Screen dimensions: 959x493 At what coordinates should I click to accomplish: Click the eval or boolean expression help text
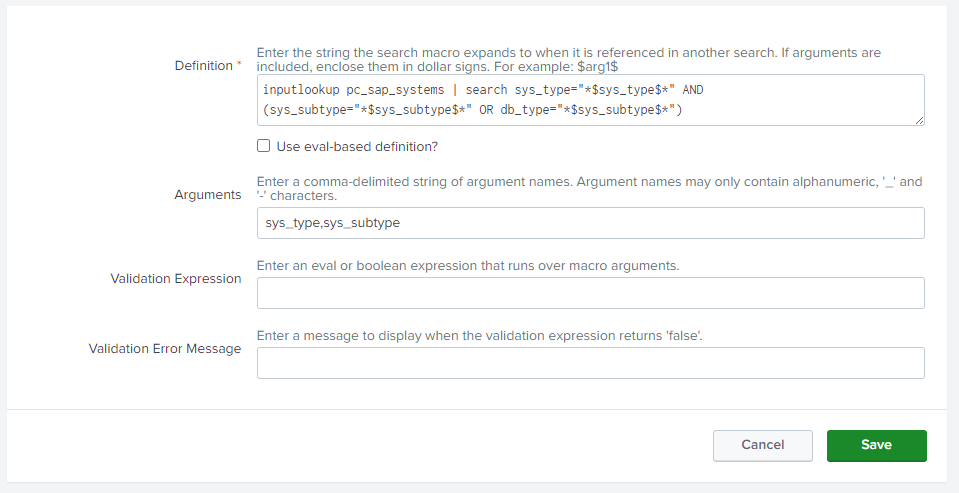click(x=468, y=266)
